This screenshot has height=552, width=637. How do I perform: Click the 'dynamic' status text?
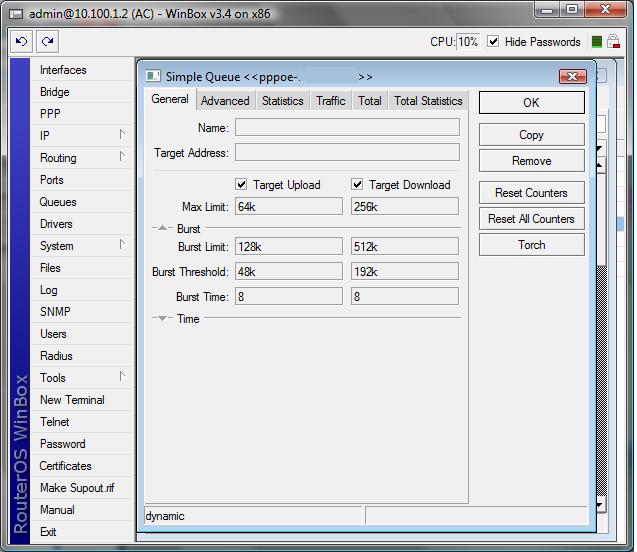coord(165,516)
